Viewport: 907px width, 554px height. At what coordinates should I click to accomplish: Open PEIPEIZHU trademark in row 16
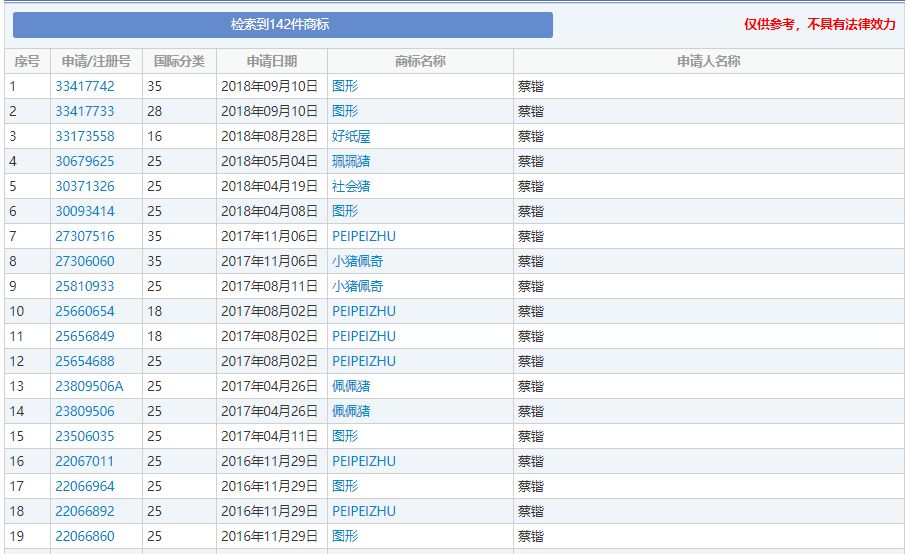(364, 461)
